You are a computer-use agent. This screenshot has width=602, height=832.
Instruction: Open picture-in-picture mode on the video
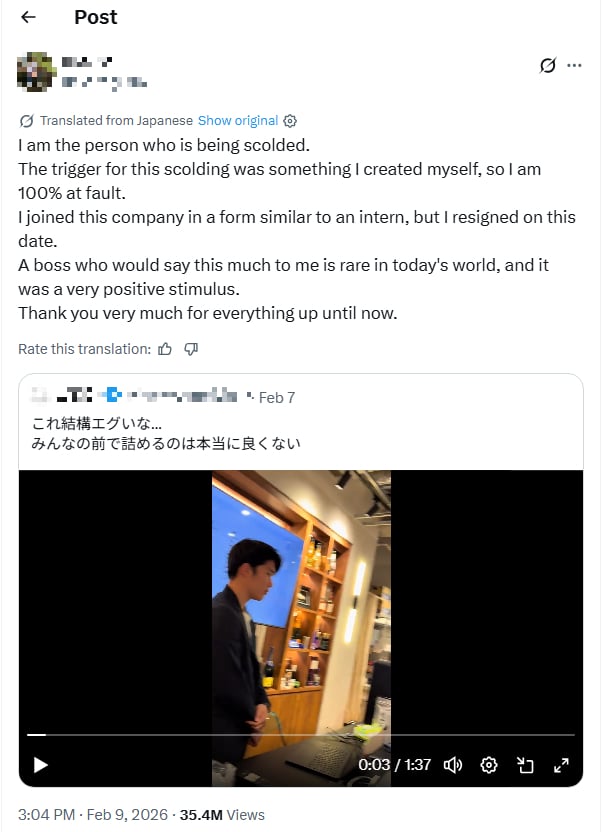pyautogui.click(x=526, y=764)
